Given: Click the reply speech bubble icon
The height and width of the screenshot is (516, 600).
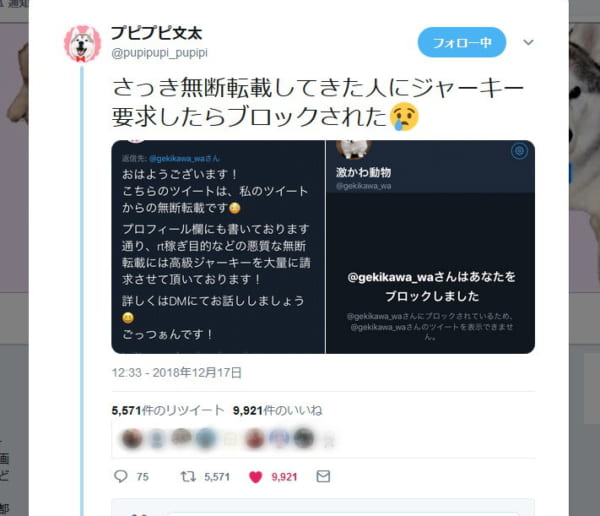Looking at the screenshot, I should [x=121, y=476].
